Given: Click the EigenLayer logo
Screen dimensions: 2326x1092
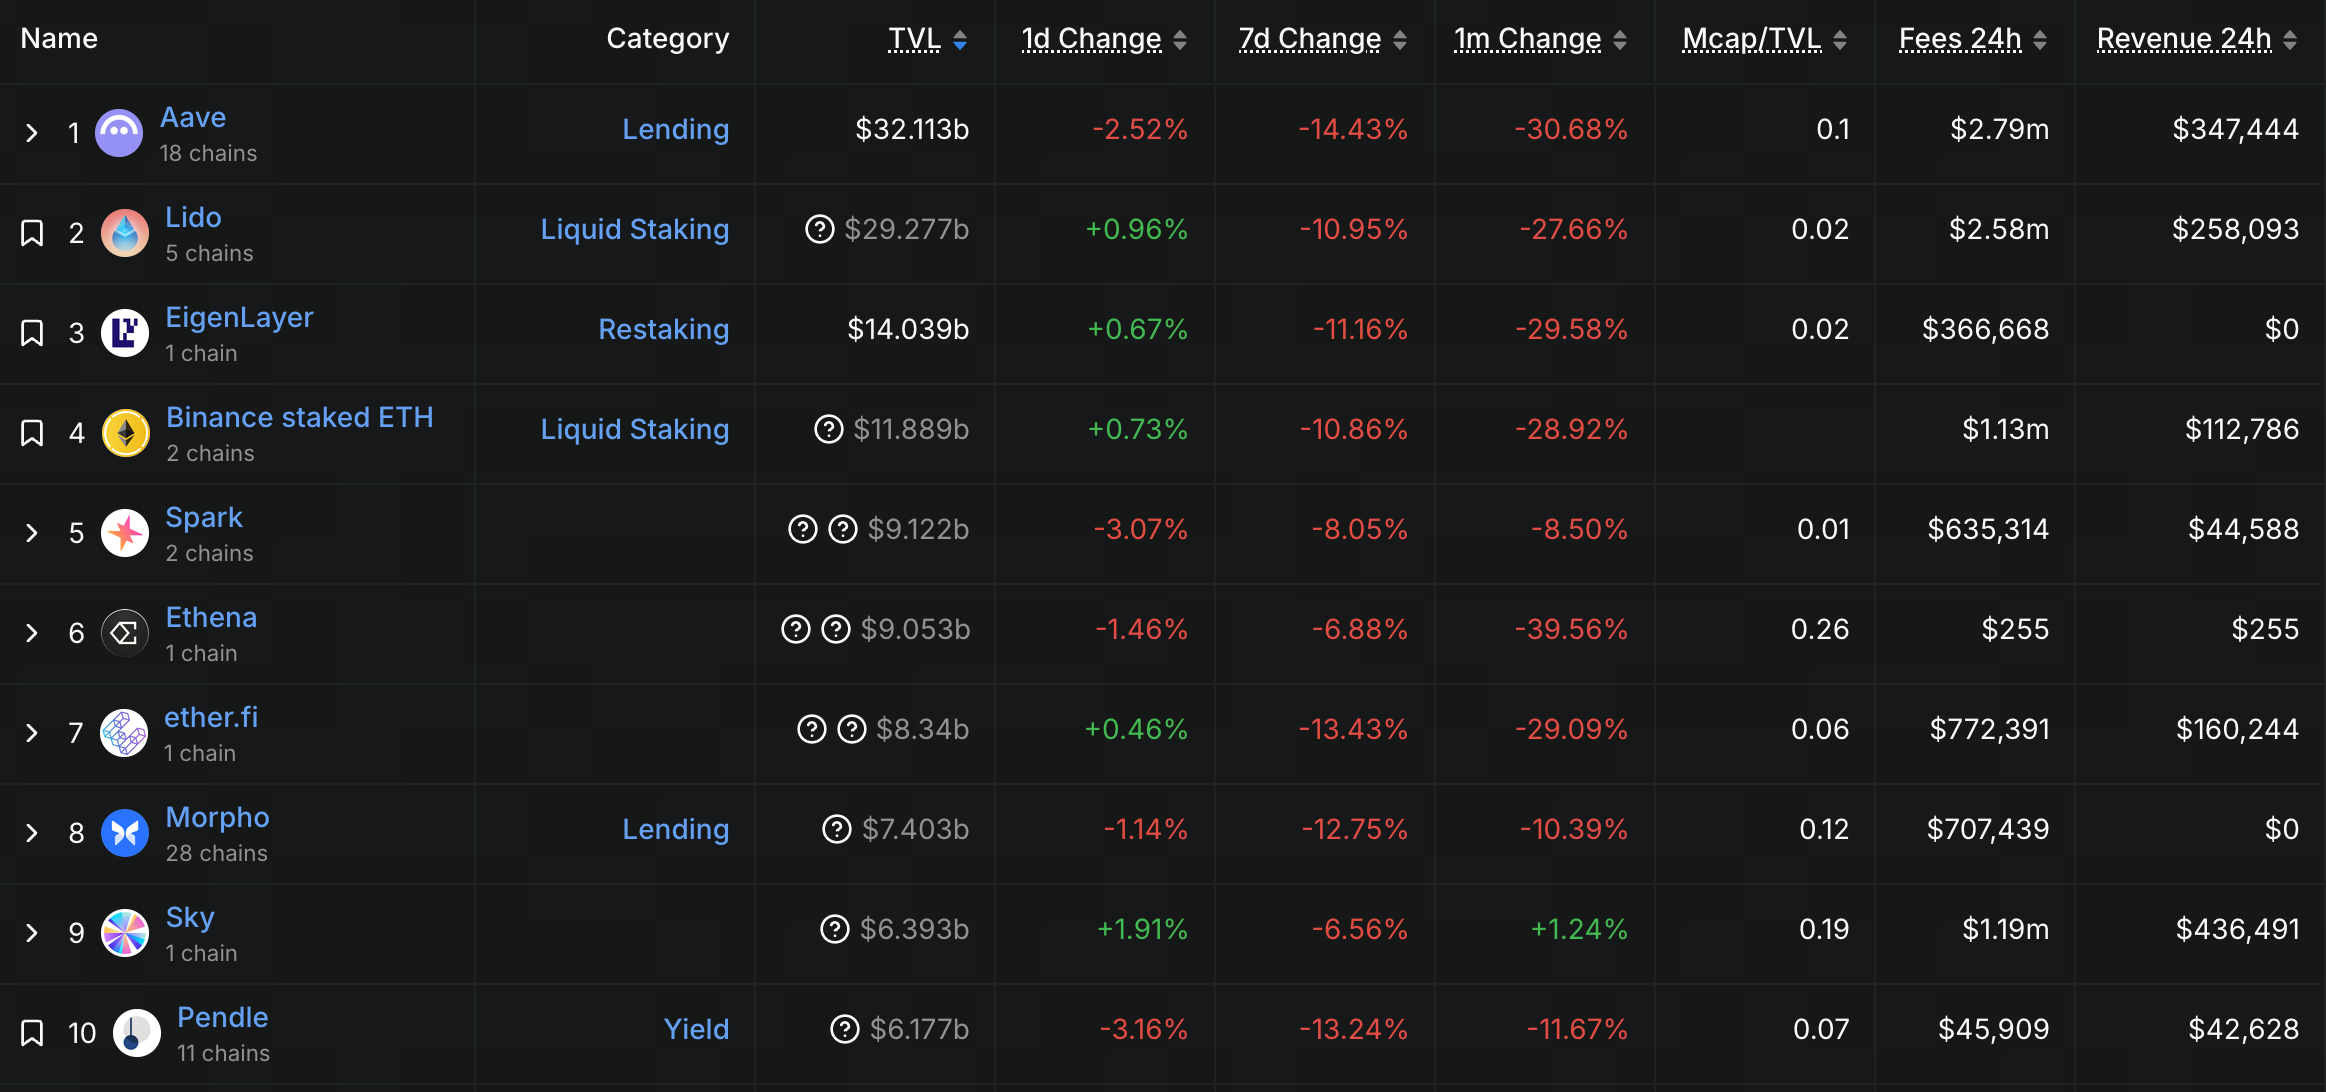Looking at the screenshot, I should (x=125, y=332).
